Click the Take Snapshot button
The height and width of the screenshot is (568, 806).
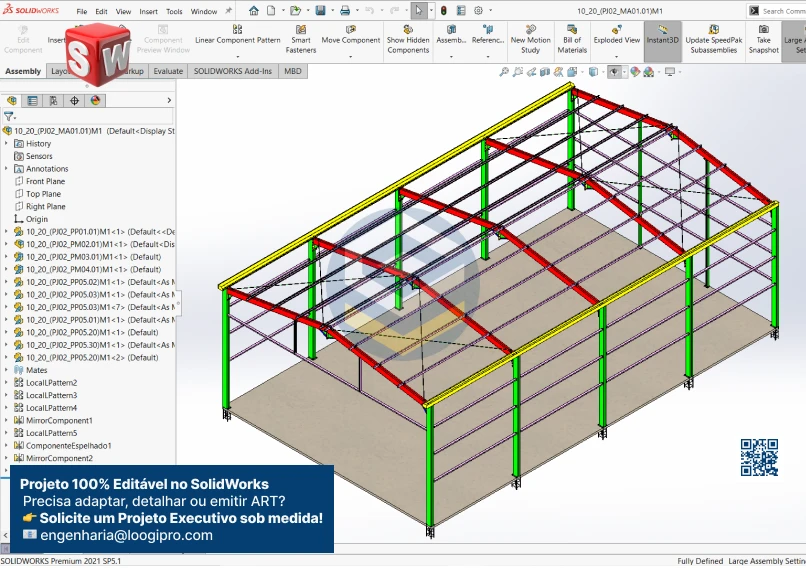[763, 40]
